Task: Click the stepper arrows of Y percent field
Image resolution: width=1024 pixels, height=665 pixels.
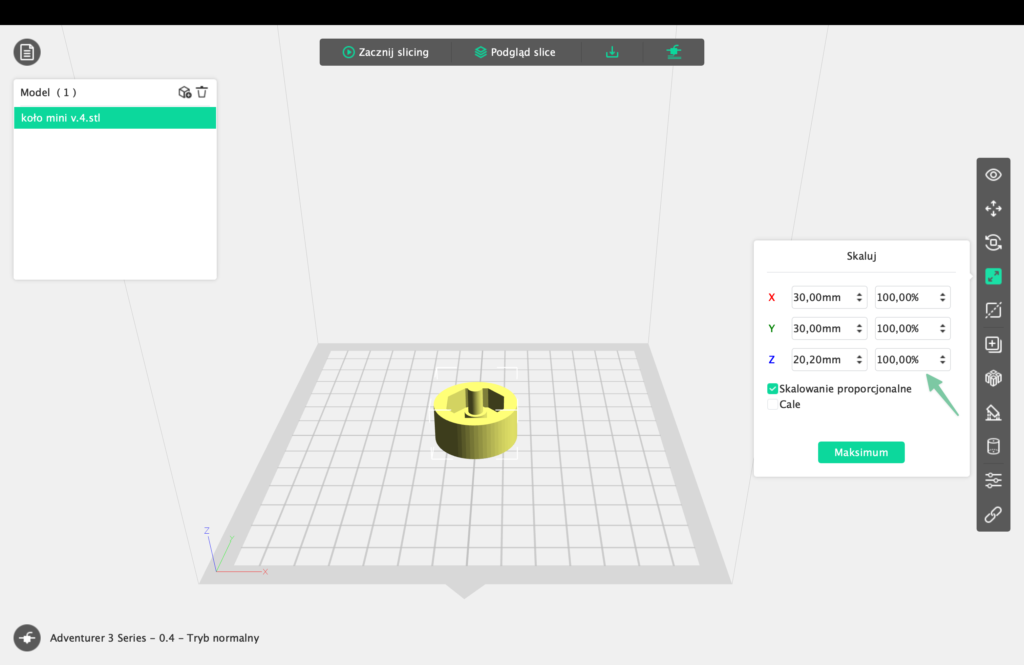Action: (942, 329)
